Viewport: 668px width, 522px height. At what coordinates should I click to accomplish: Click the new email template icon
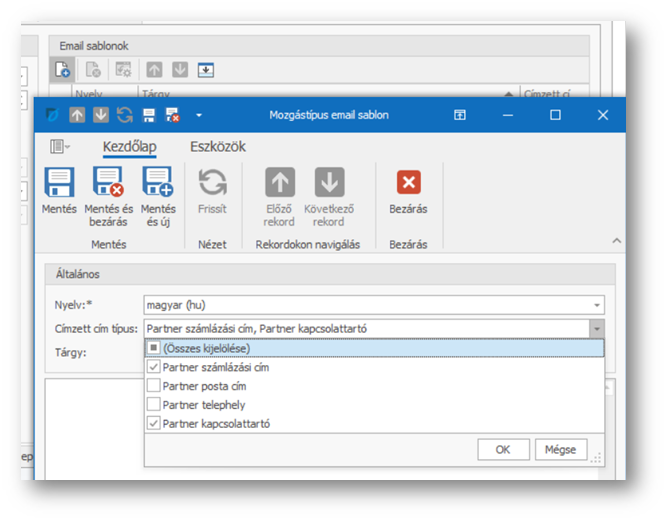tap(62, 69)
